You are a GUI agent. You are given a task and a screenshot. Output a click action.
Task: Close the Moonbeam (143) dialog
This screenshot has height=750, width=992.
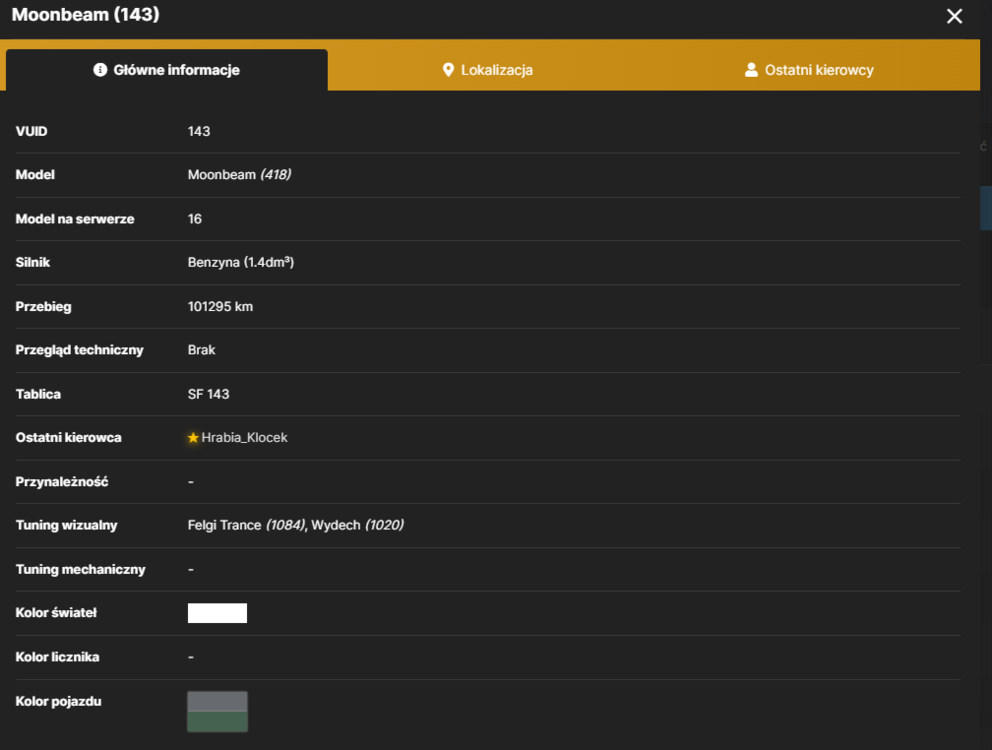pyautogui.click(x=954, y=16)
